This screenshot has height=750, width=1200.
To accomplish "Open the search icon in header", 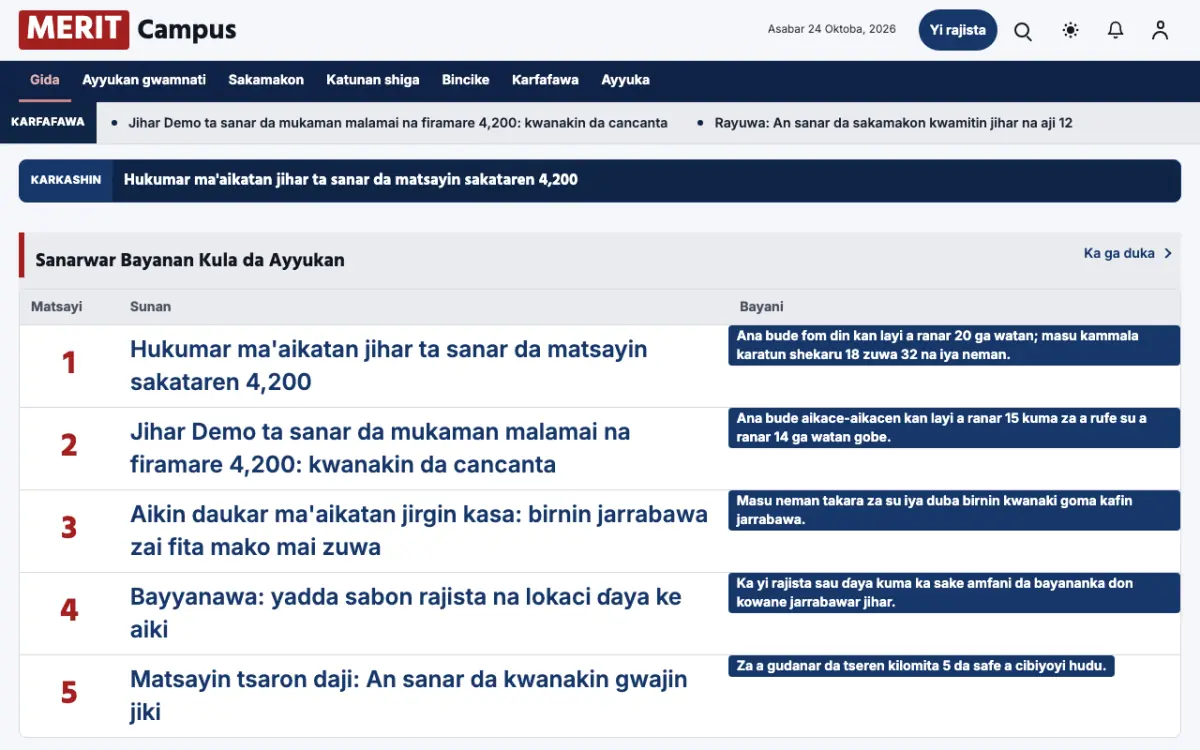I will point(1023,31).
